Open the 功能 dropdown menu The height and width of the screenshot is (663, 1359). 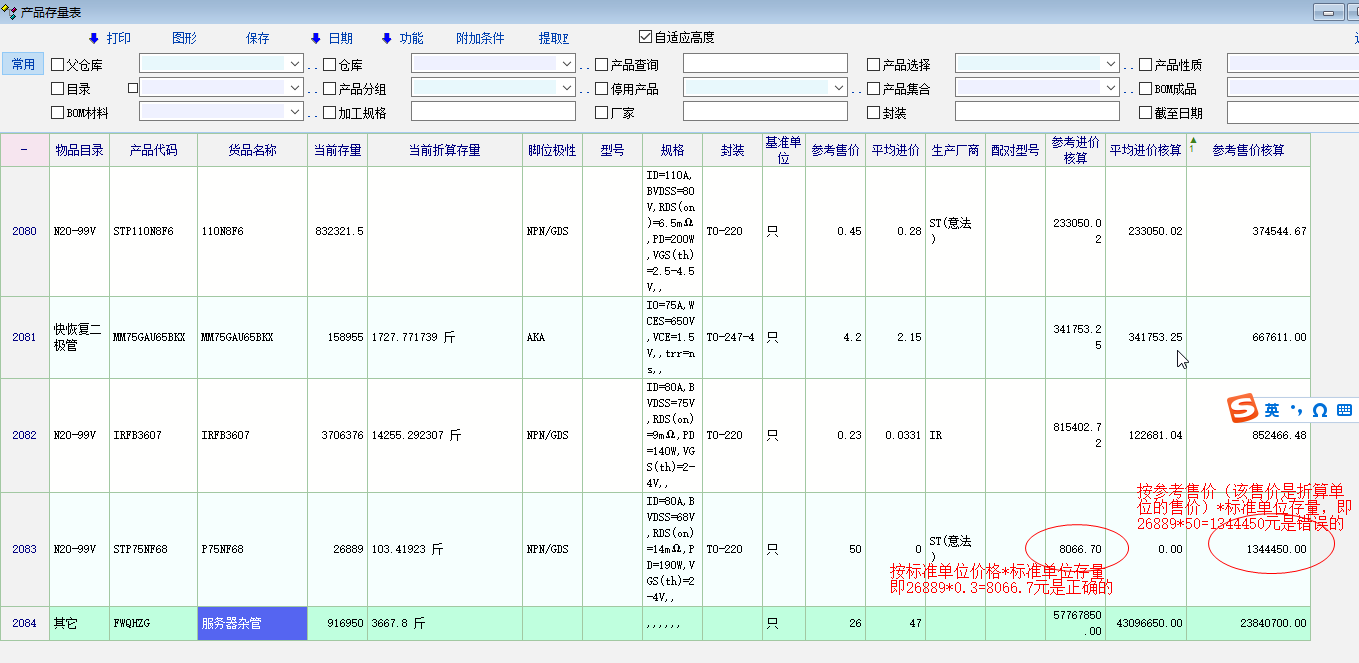point(403,38)
